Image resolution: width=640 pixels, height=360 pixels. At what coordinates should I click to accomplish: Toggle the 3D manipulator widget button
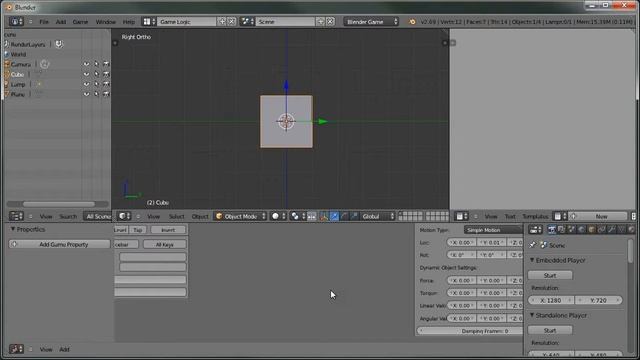click(324, 216)
